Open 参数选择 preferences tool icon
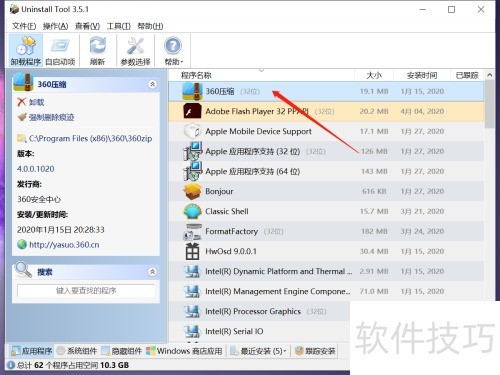This screenshot has width=500, height=375. pyautogui.click(x=135, y=50)
